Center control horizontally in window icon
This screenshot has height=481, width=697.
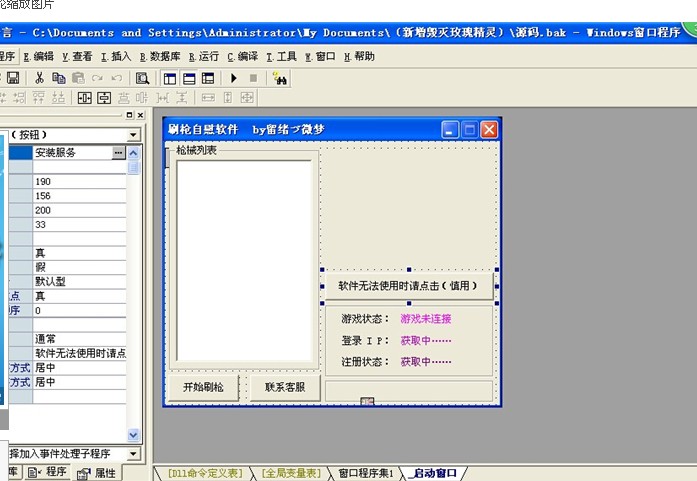click(84, 97)
